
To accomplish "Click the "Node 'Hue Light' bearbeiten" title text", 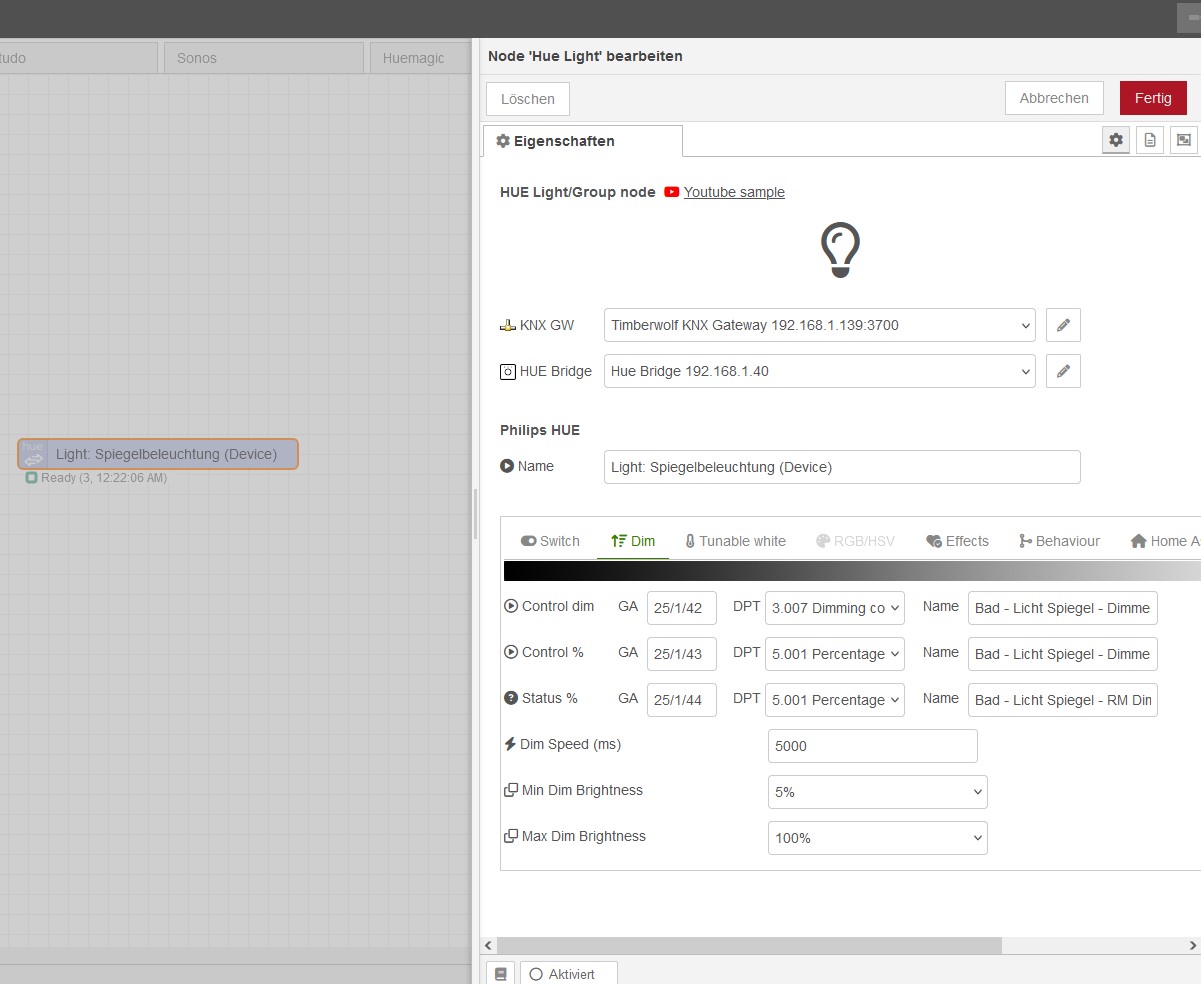I will [x=585, y=56].
